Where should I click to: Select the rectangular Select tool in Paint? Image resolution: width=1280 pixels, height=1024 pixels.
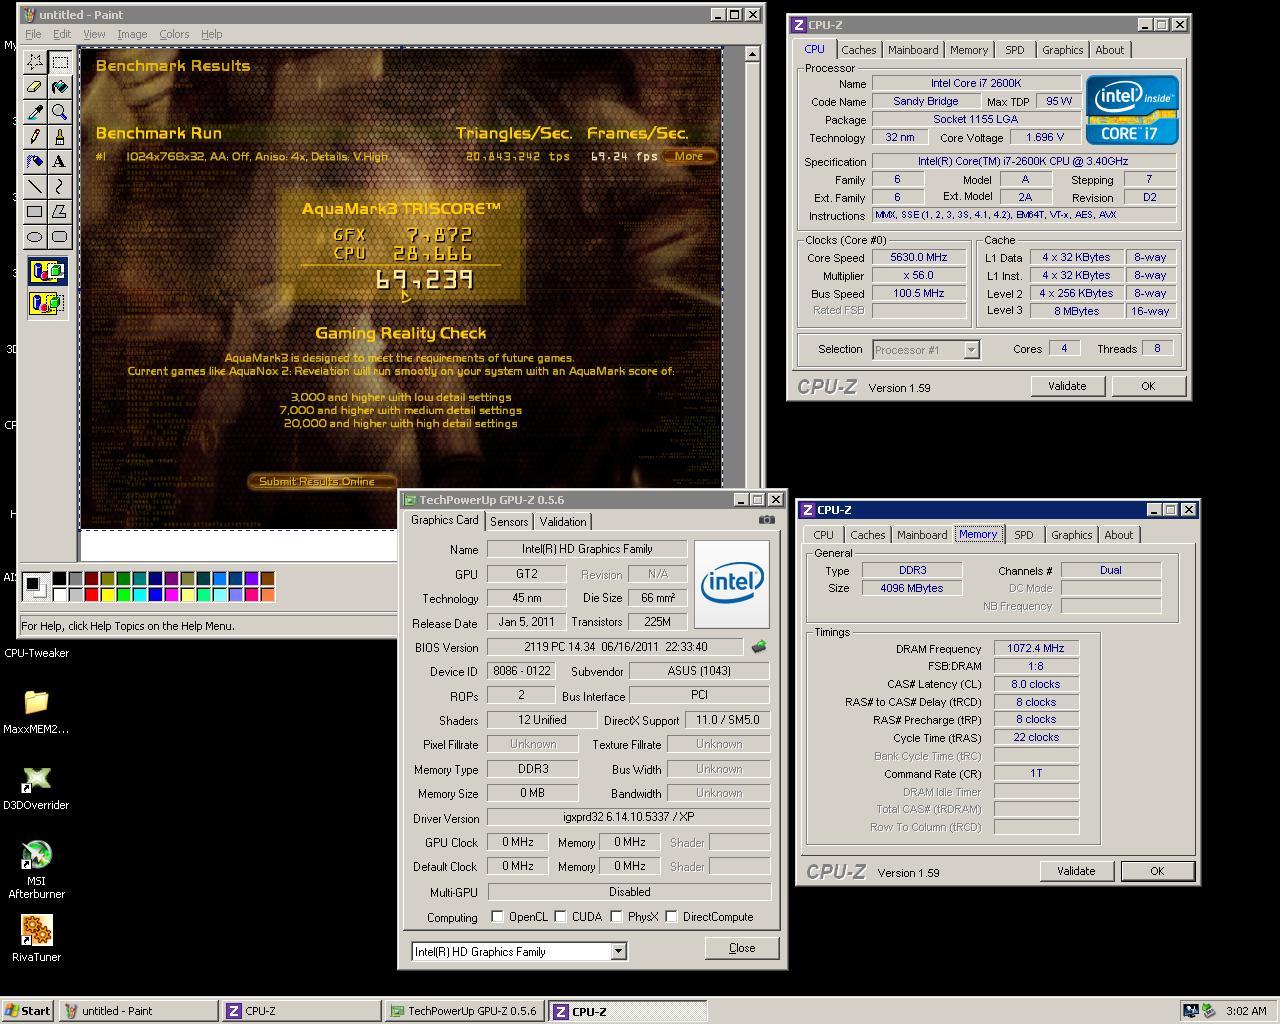click(60, 62)
